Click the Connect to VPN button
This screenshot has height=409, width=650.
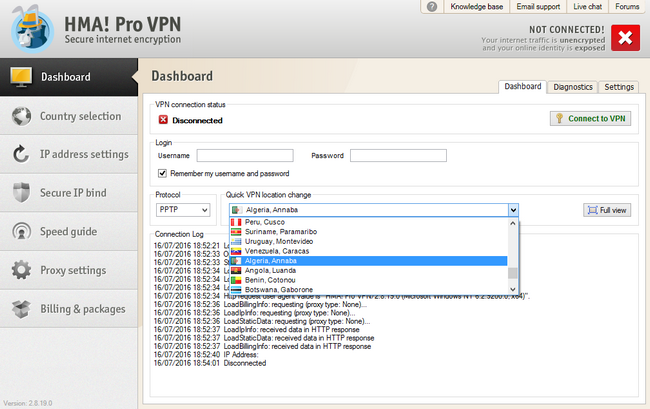point(590,119)
